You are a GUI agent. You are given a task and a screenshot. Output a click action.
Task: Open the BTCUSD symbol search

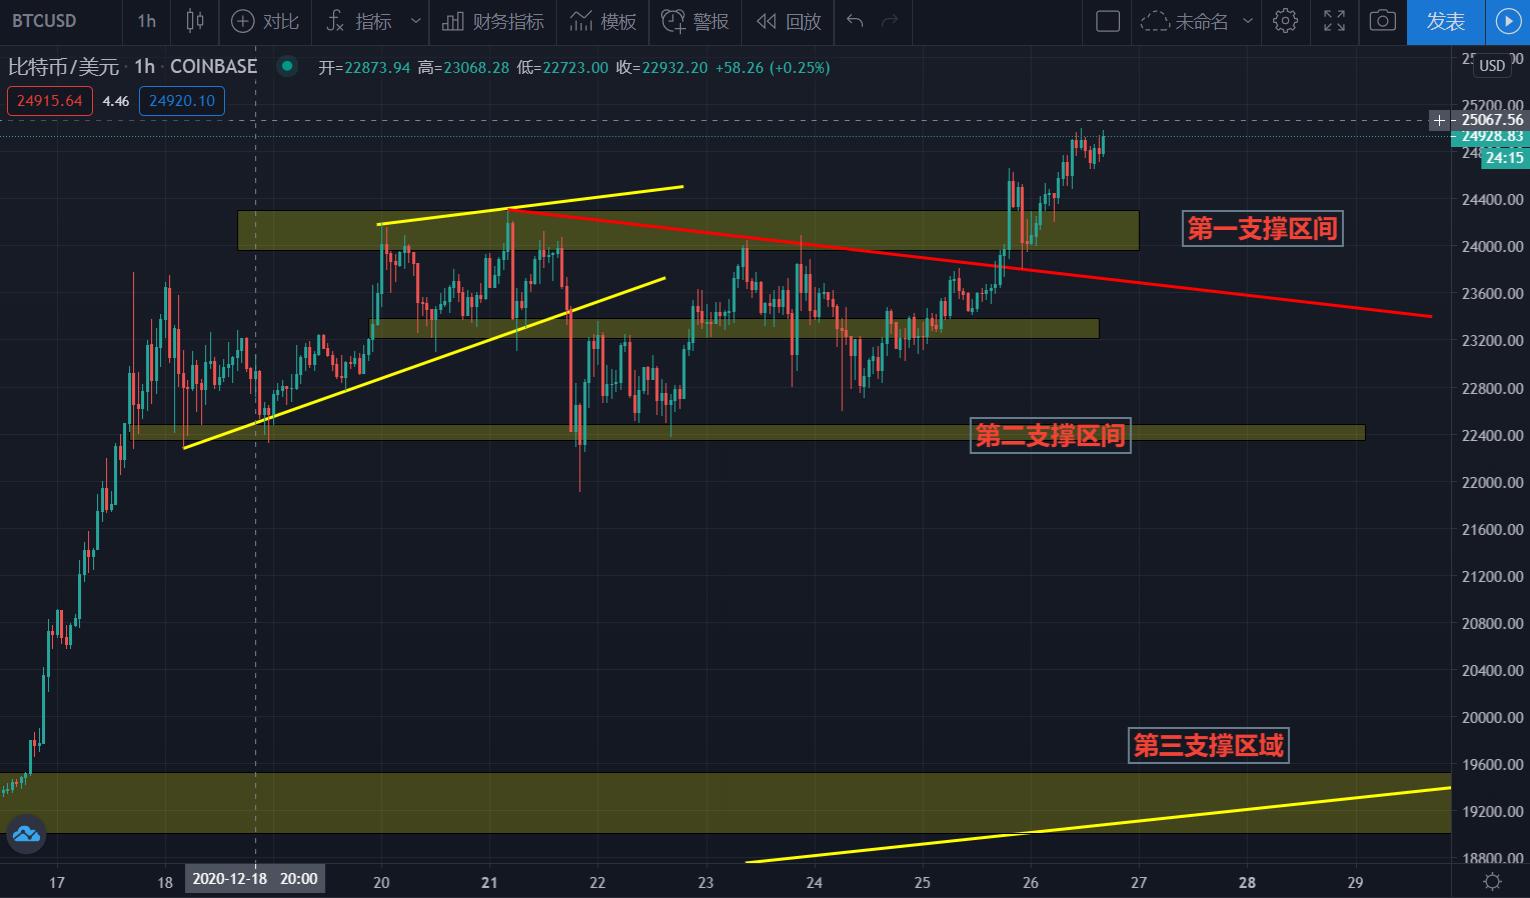(x=44, y=21)
